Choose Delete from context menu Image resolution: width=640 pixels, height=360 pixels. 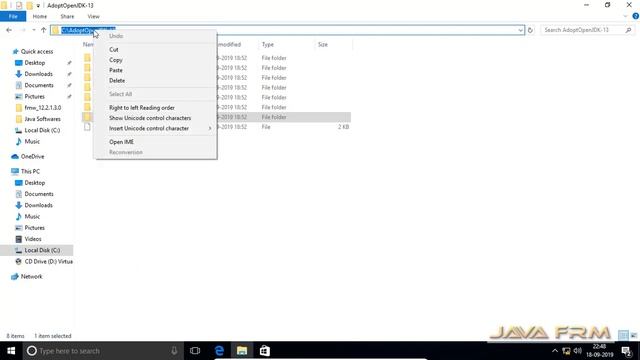pos(117,80)
